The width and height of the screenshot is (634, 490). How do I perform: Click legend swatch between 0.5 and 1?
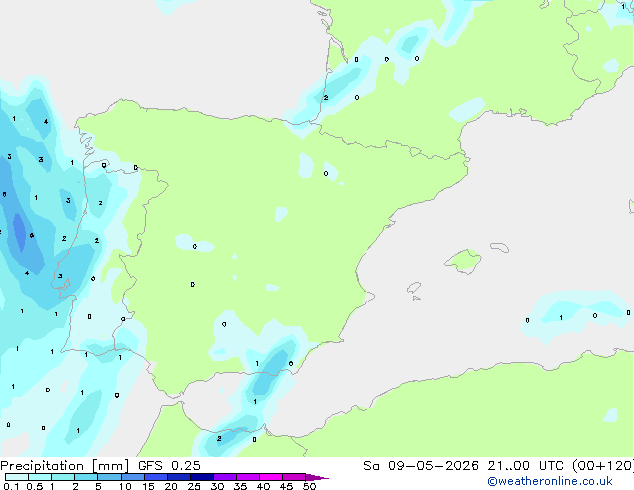40,477
